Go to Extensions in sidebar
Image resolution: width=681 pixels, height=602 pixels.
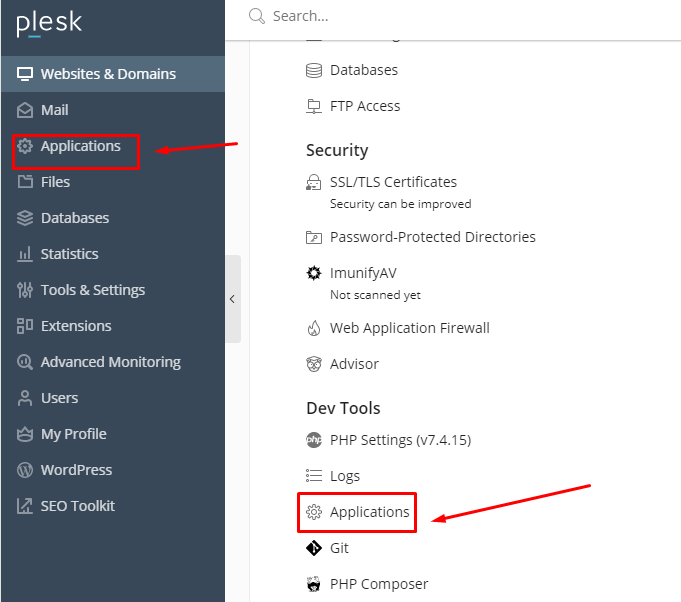point(113,326)
